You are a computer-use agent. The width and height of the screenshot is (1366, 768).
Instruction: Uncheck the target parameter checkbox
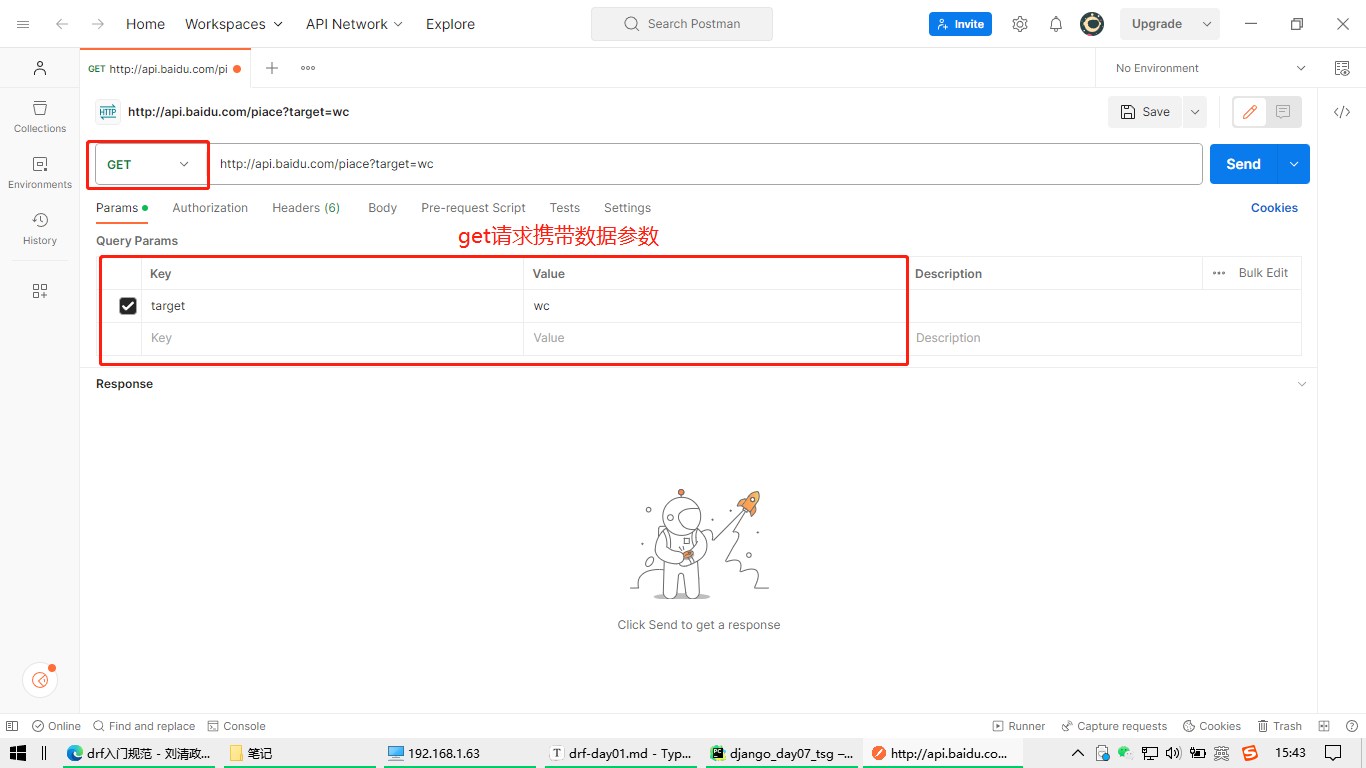click(128, 306)
